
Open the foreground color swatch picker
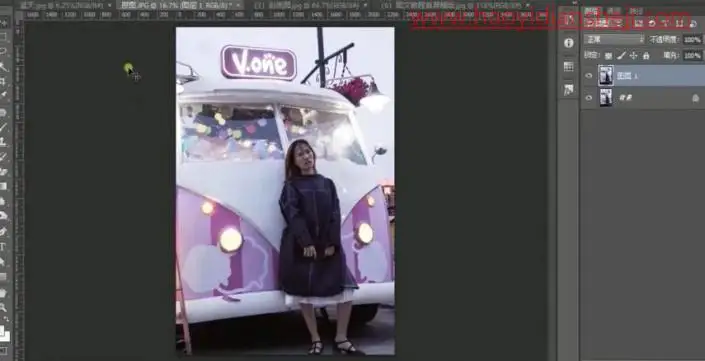click(x=3, y=332)
